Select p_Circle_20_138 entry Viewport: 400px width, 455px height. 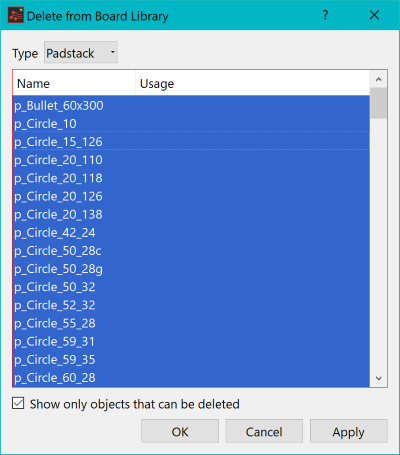191,215
